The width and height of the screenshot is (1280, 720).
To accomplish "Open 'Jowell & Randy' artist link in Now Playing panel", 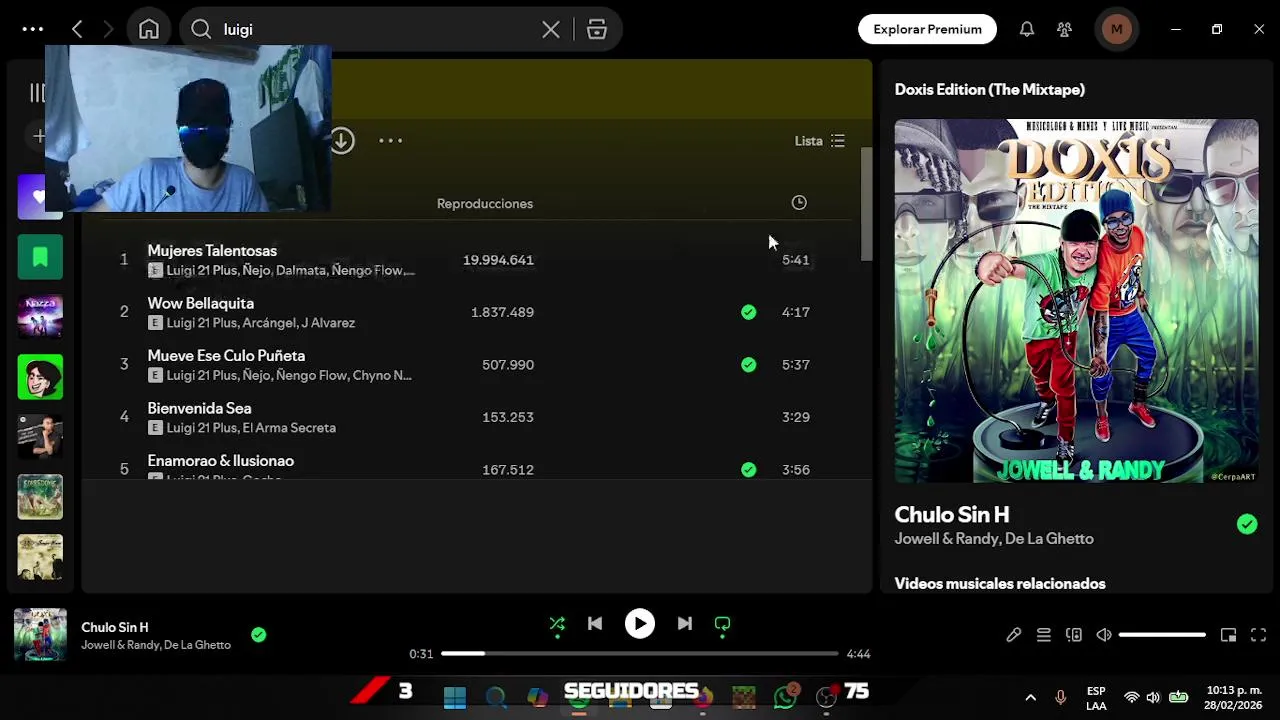I will (x=946, y=539).
